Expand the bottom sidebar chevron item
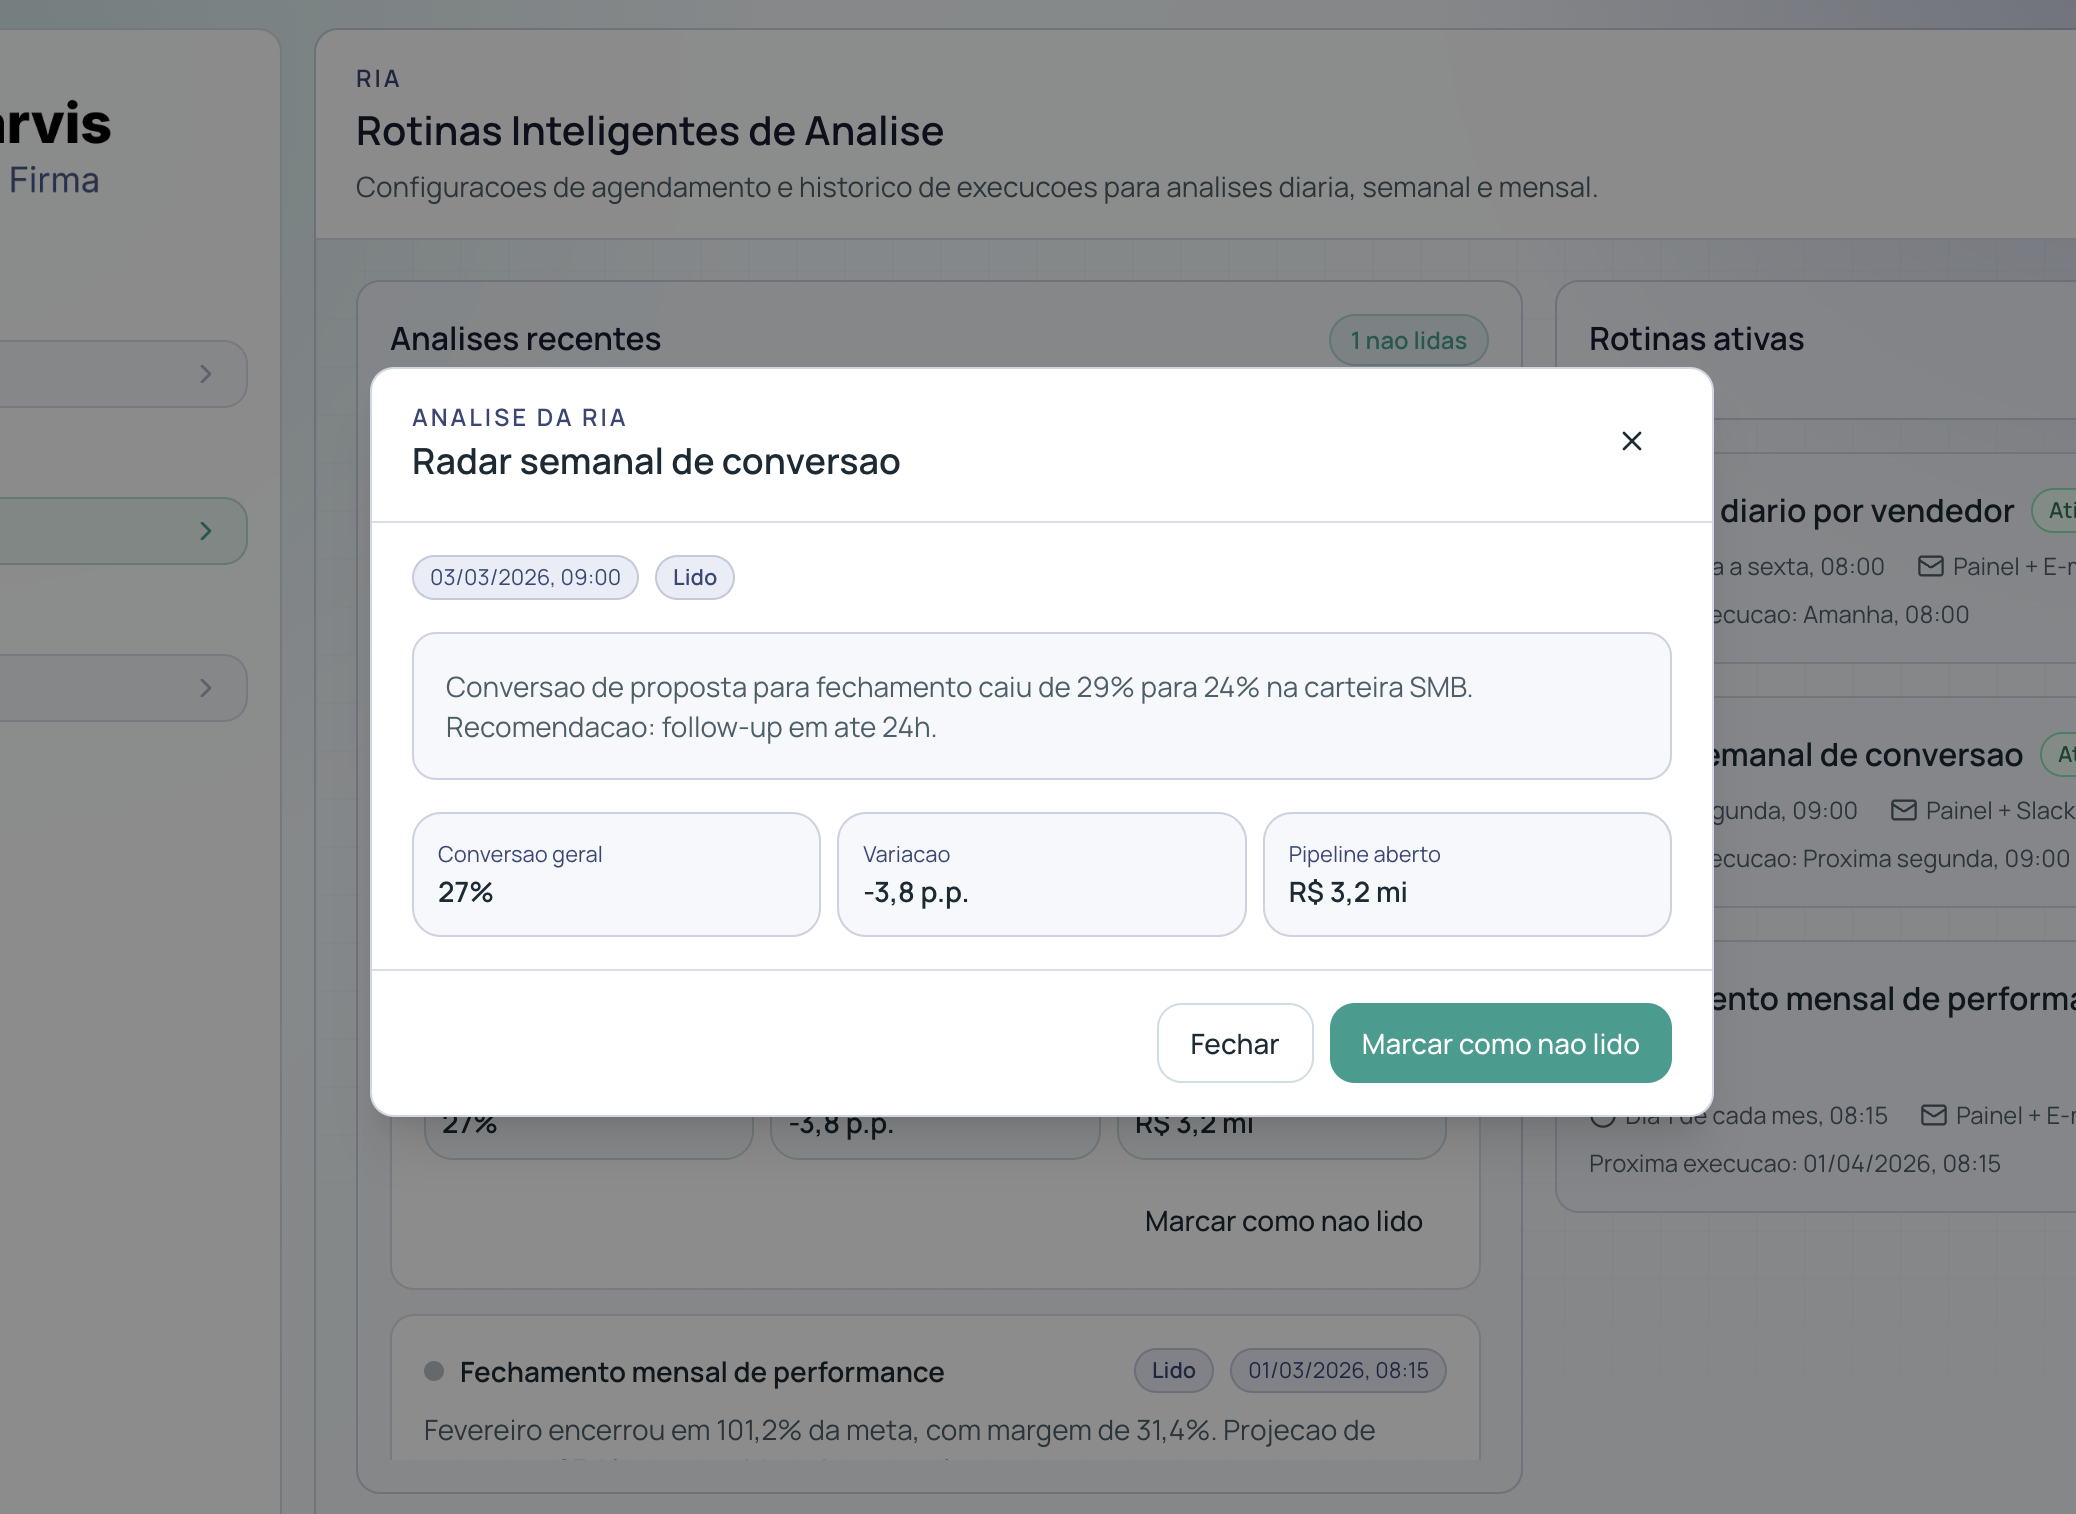Screen dimensions: 2076x1514 (205, 688)
